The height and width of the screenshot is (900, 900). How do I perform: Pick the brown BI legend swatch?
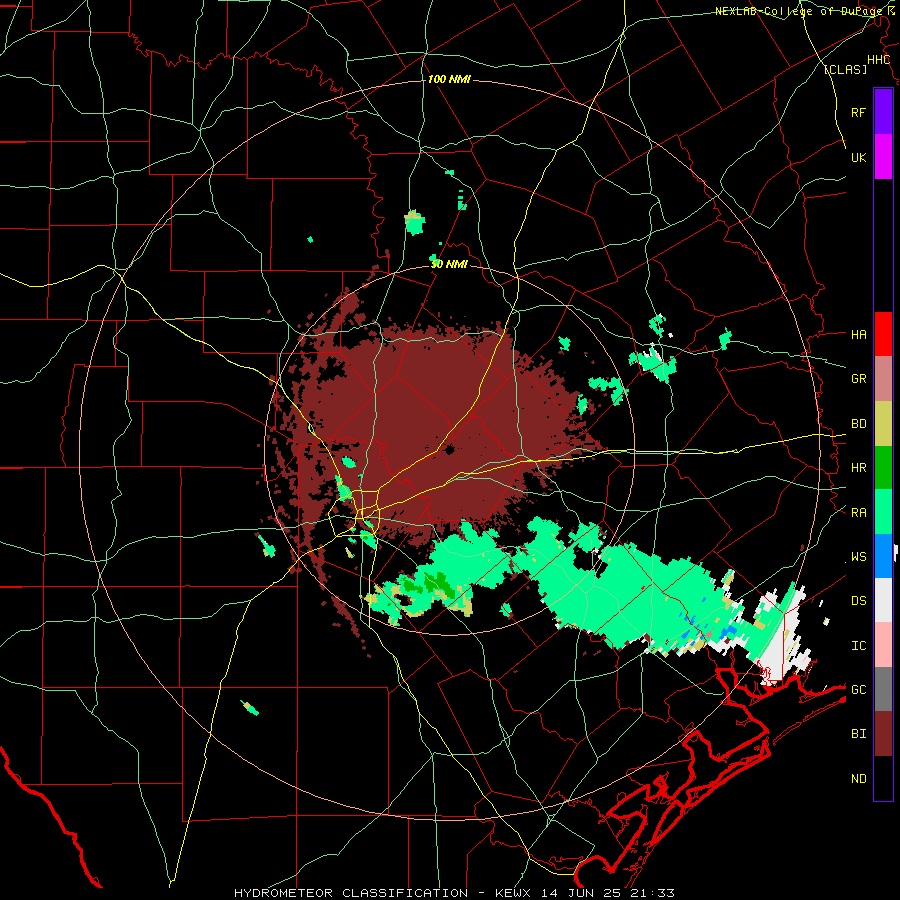(x=883, y=734)
